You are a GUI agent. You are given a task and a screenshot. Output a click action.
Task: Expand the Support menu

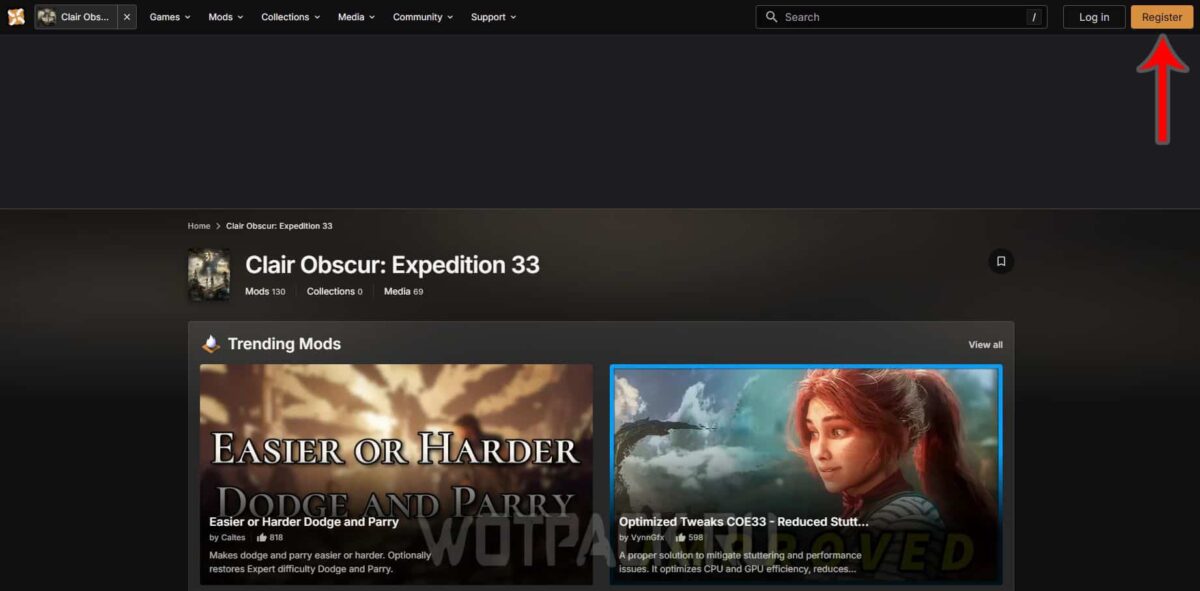click(x=494, y=17)
